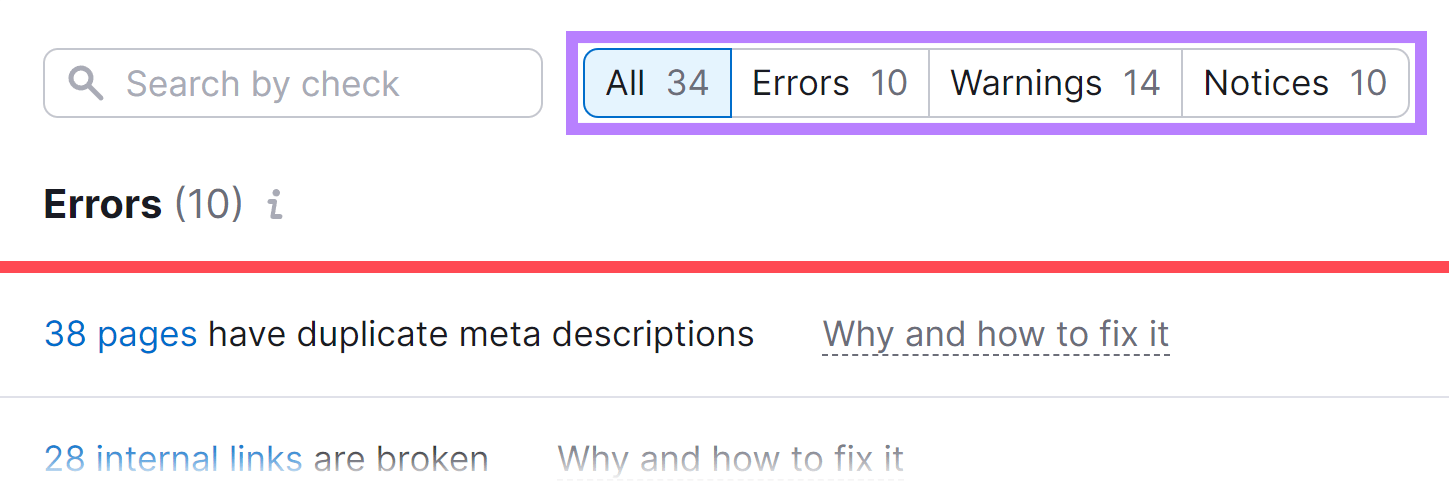Click Why and how to fix broken internal links
This screenshot has height=492, width=1449.
730,460
